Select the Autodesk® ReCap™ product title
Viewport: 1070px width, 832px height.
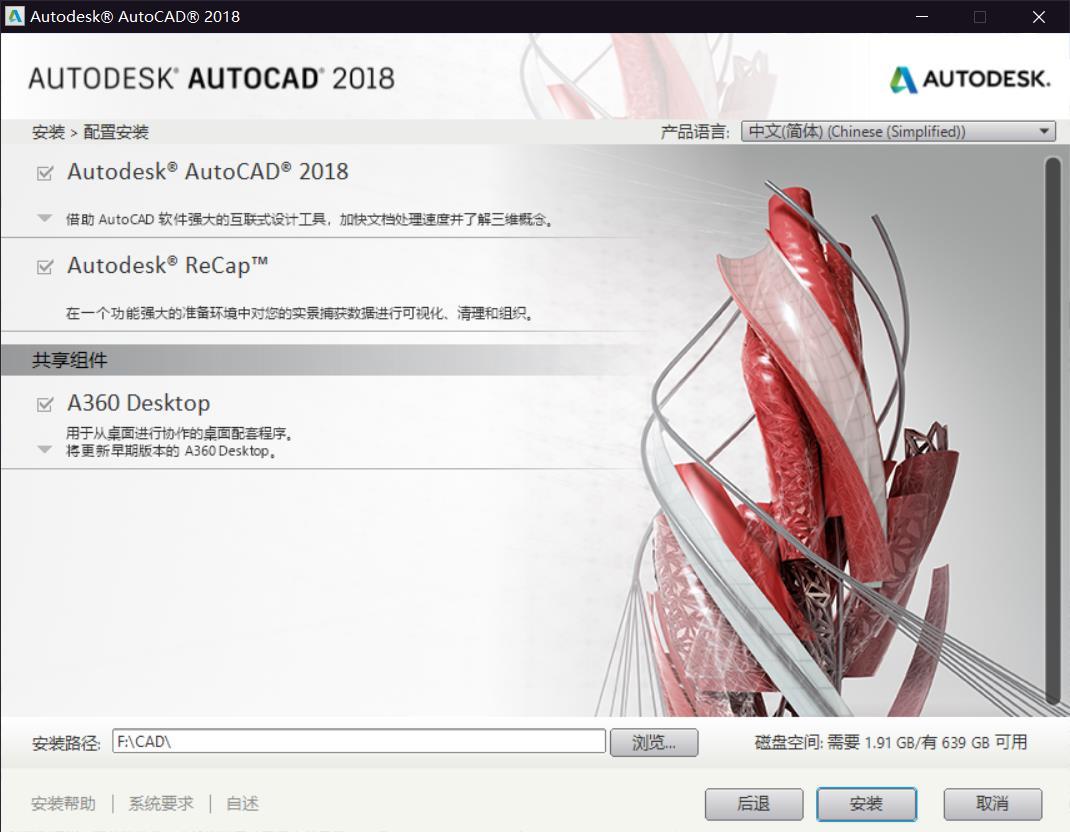coord(167,266)
